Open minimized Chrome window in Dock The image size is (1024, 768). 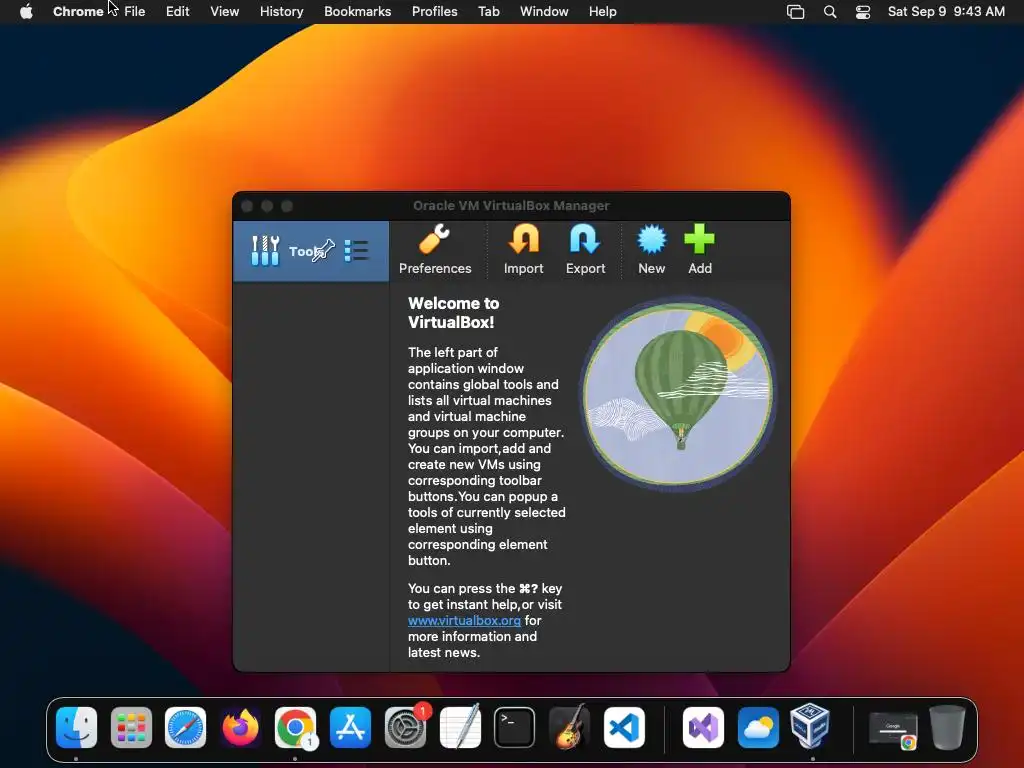[x=893, y=728]
